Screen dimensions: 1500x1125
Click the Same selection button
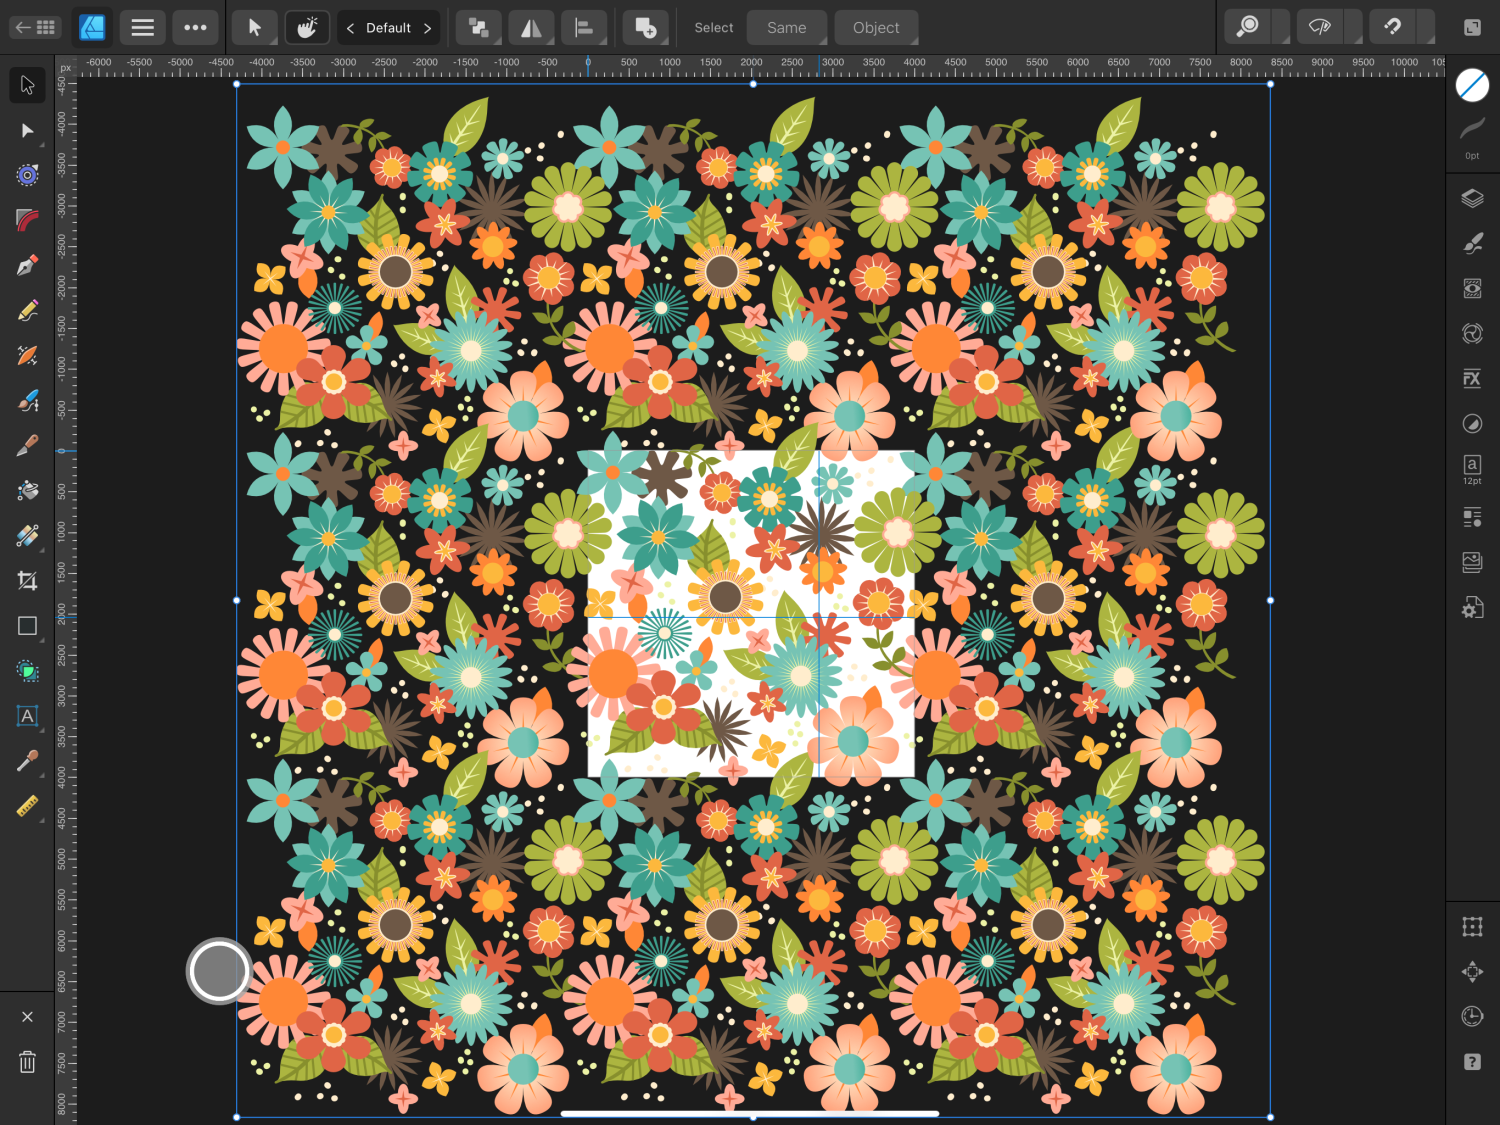pos(787,28)
